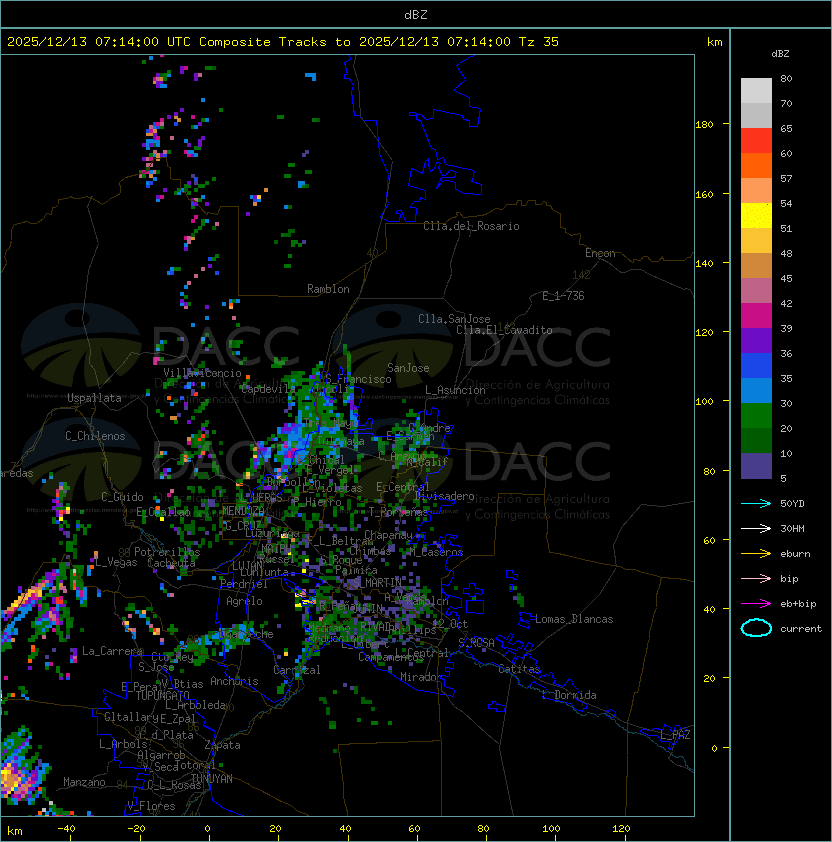This screenshot has width=832, height=842.
Task: Click the Encon place label
Action: pos(600,253)
